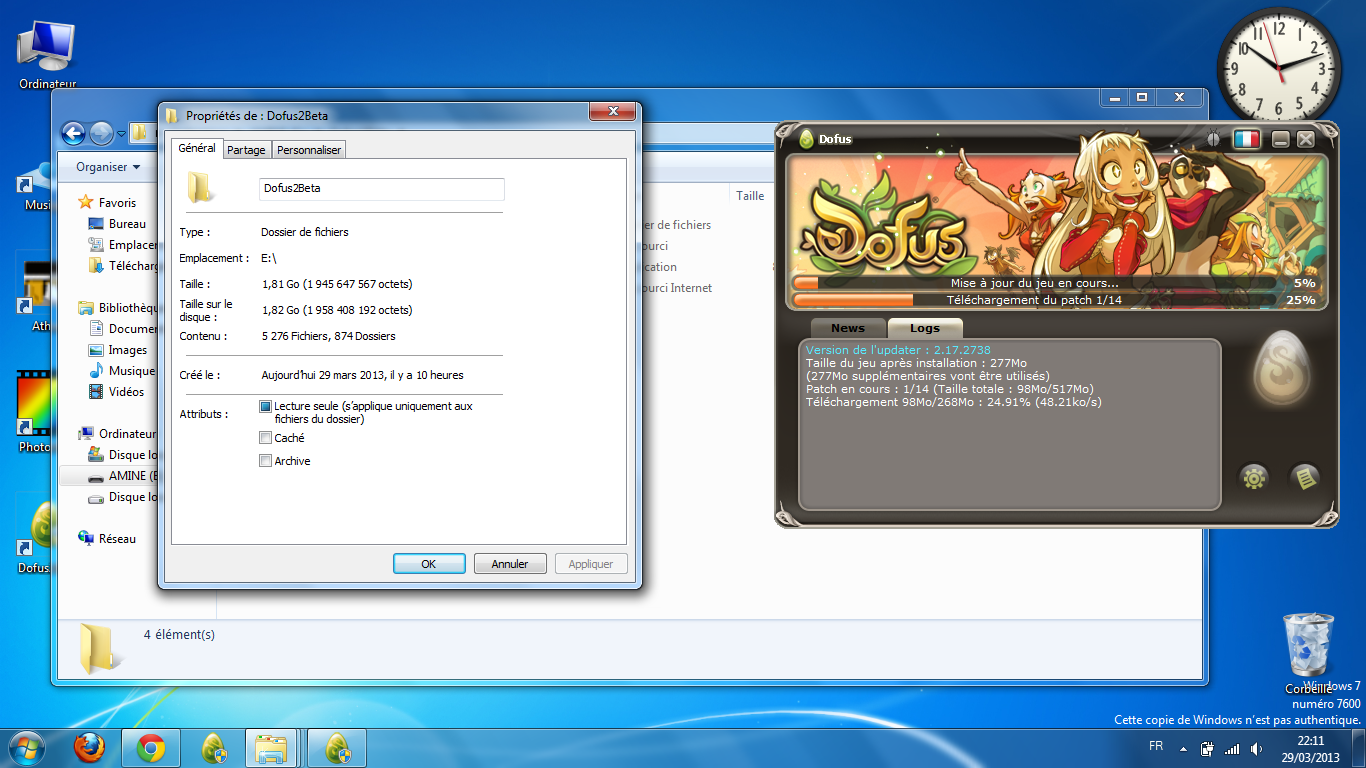Image resolution: width=1366 pixels, height=768 pixels.
Task: Click the Taille column header in Explorer
Action: click(750, 196)
